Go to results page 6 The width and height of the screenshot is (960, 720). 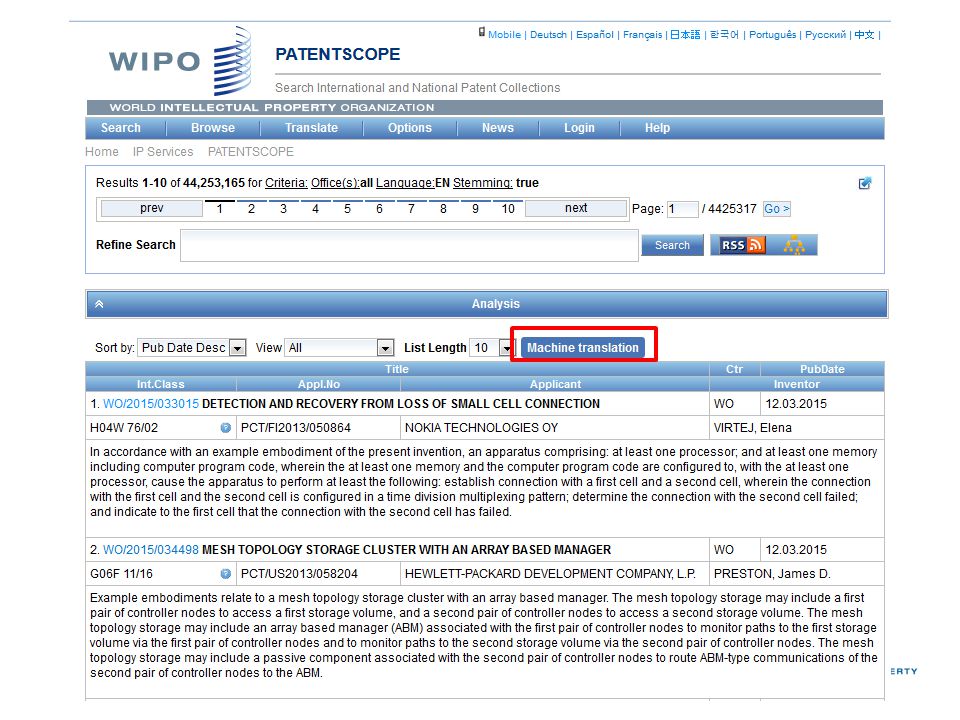pyautogui.click(x=379, y=209)
